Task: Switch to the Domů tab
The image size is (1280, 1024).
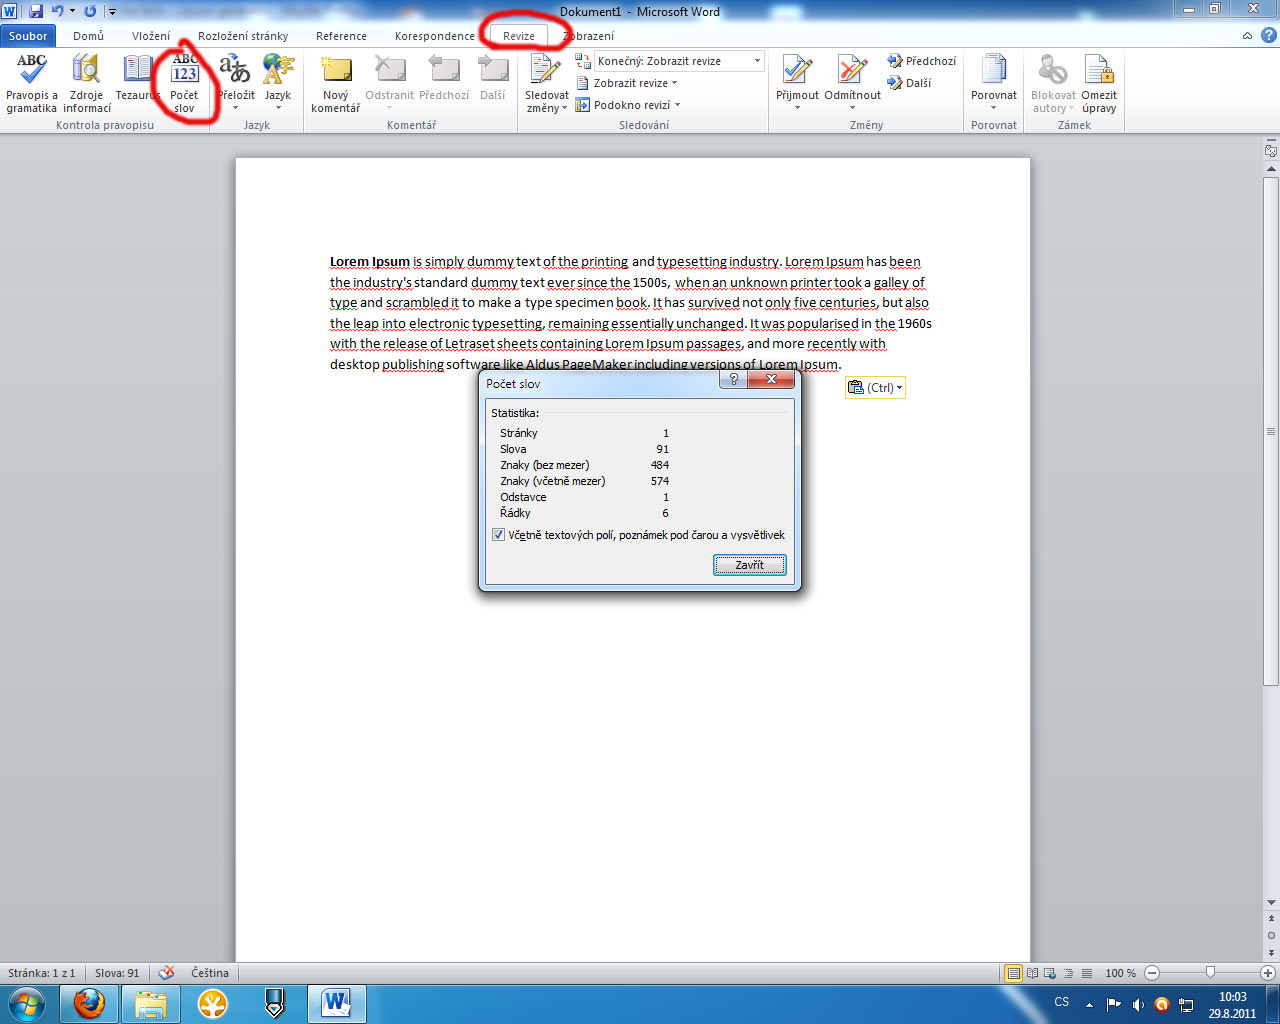Action: coord(88,36)
